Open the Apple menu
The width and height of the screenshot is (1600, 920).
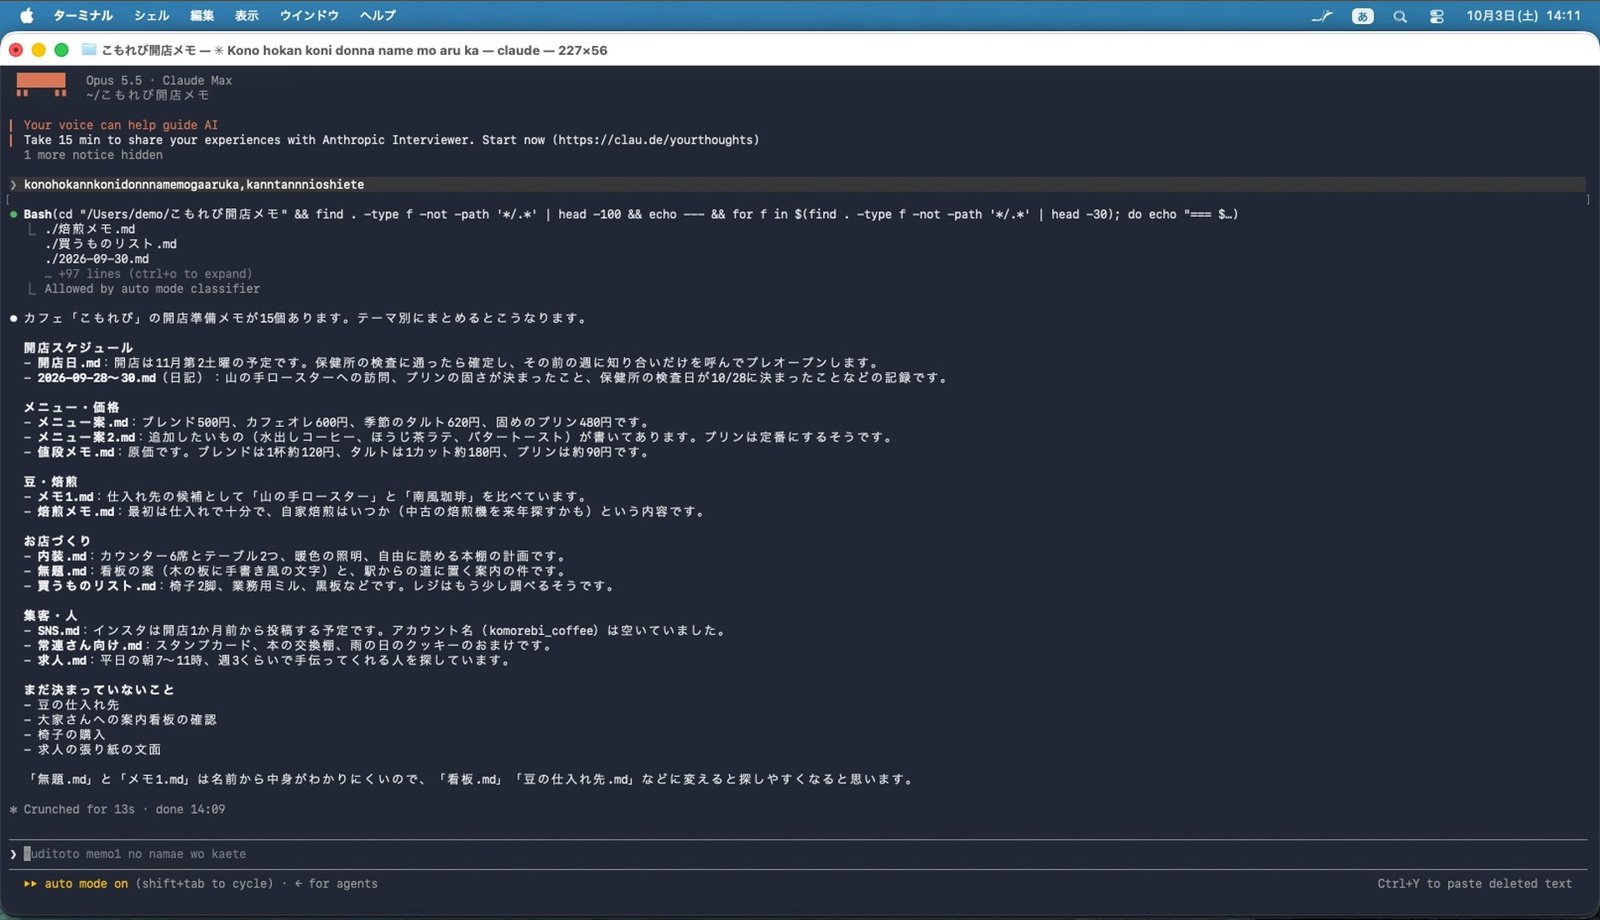click(x=27, y=15)
